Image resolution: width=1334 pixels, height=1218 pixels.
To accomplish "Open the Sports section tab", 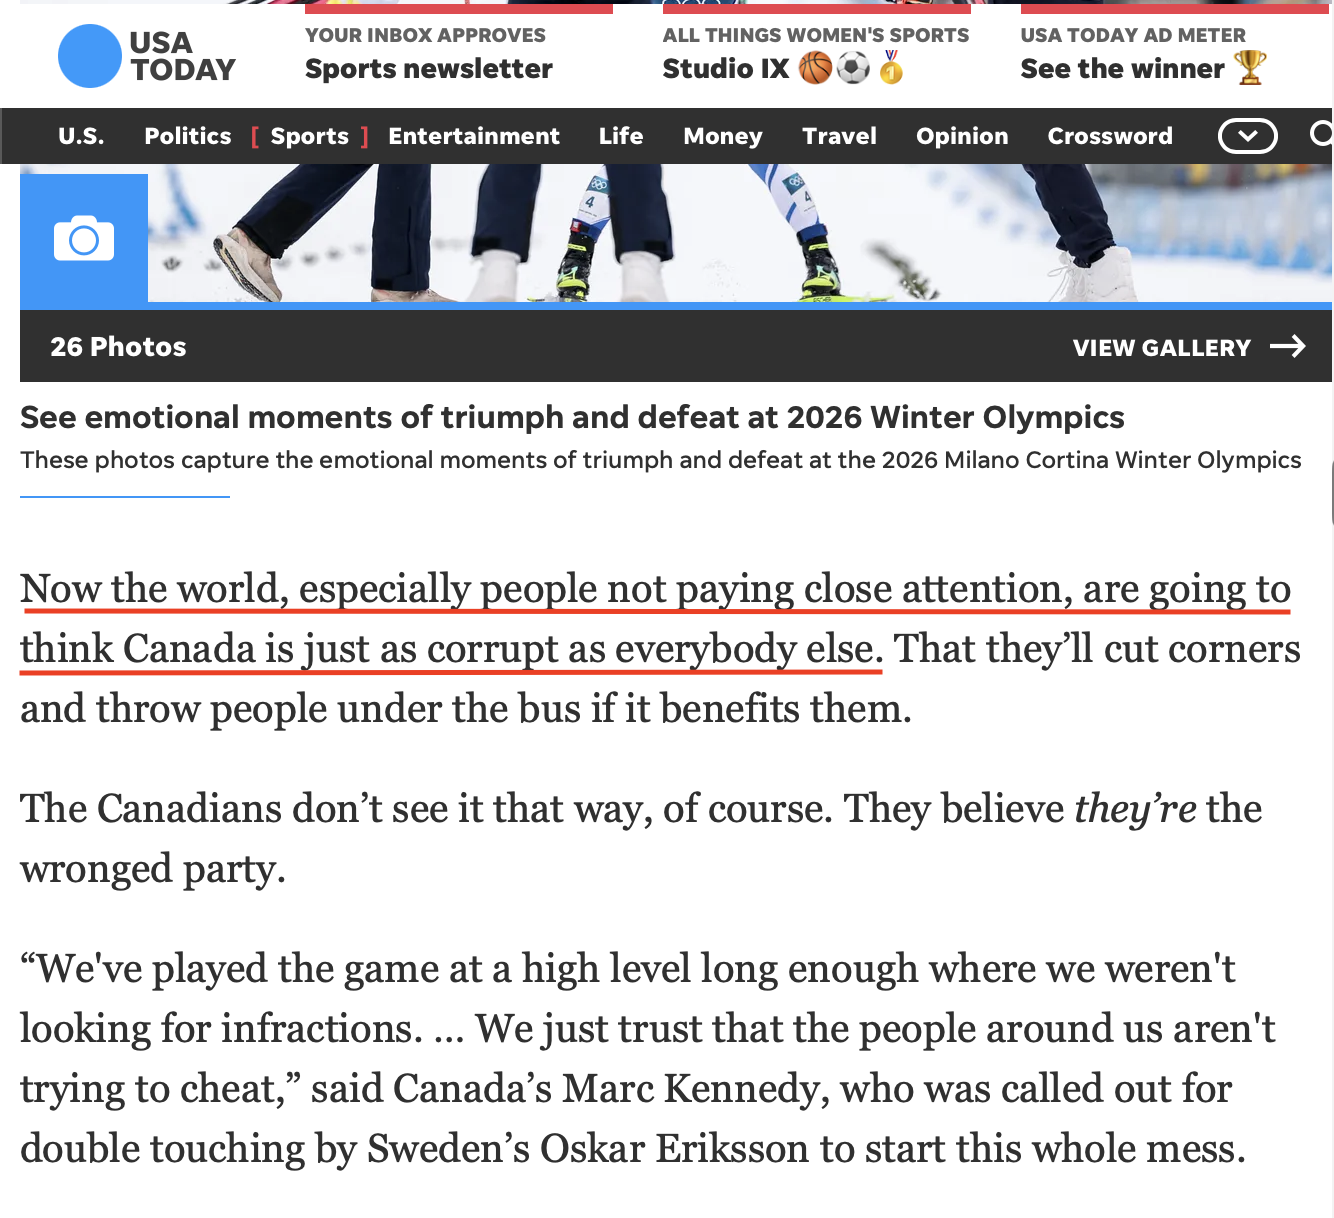I will [310, 136].
